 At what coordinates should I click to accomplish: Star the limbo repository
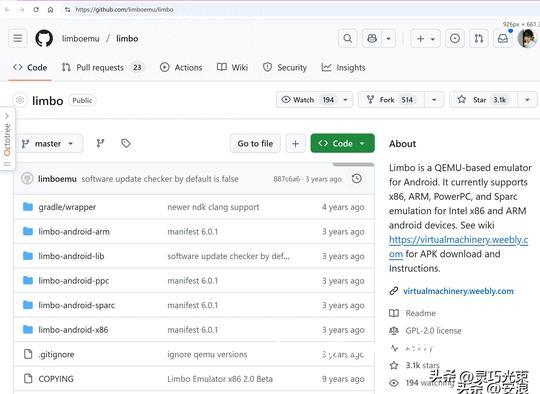coord(484,100)
